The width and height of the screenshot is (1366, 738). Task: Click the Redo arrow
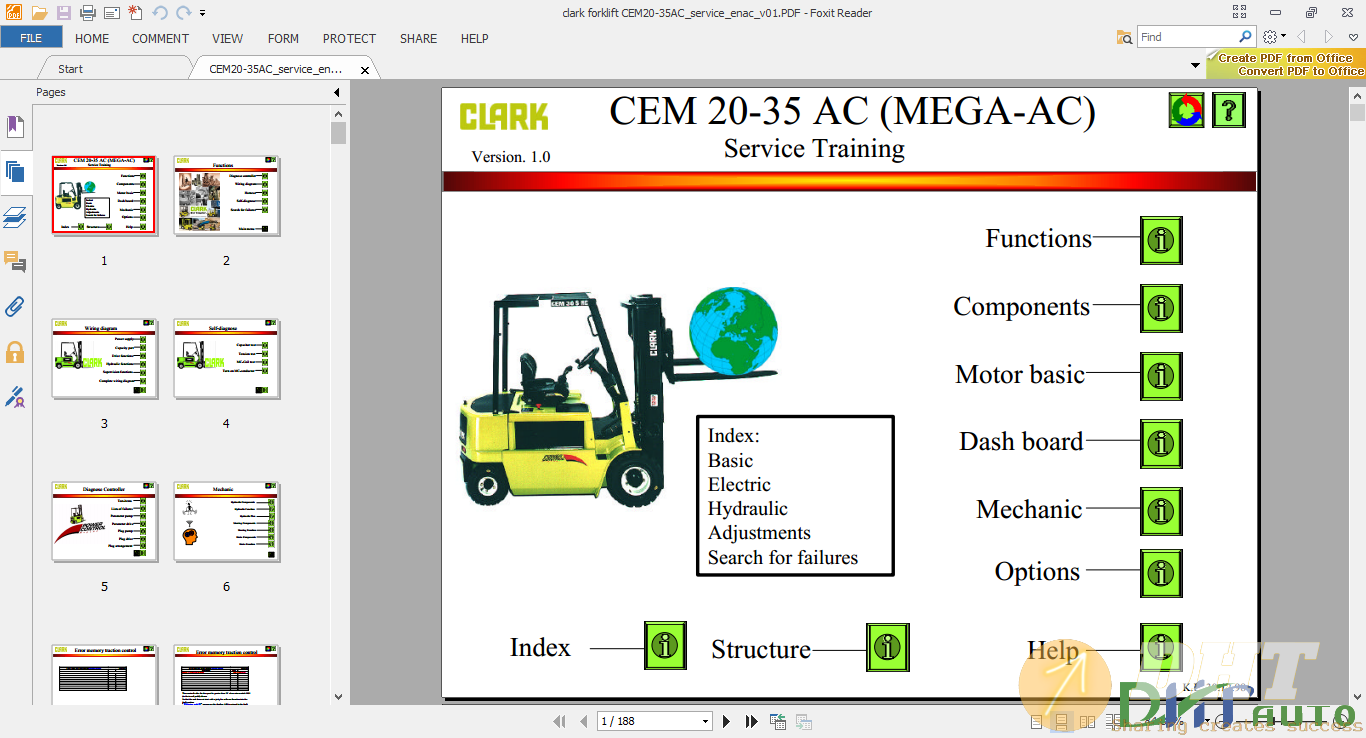click(x=183, y=13)
